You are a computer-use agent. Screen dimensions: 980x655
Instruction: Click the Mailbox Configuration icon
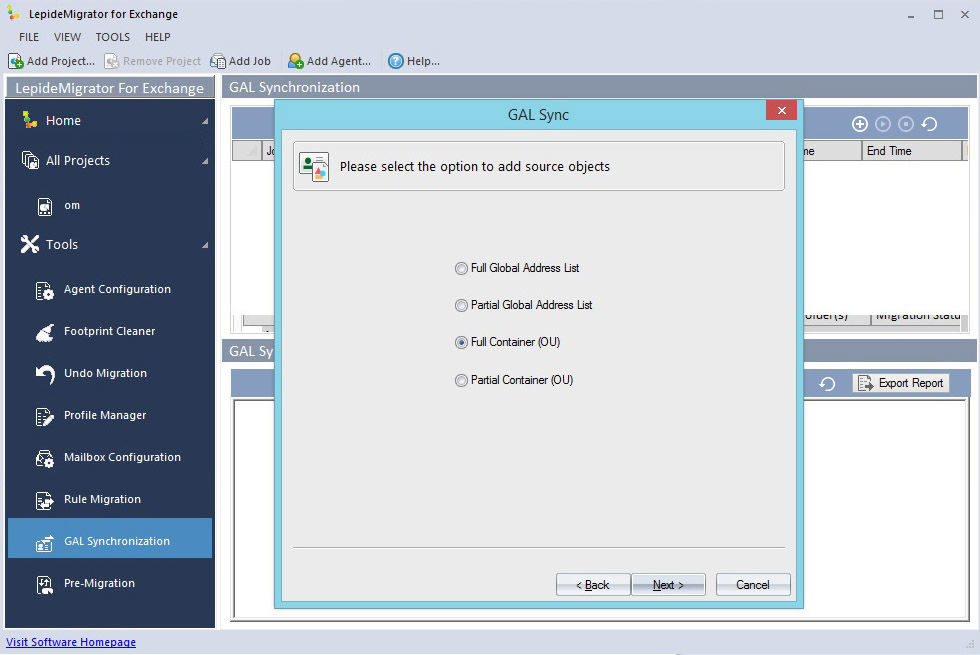pos(44,458)
